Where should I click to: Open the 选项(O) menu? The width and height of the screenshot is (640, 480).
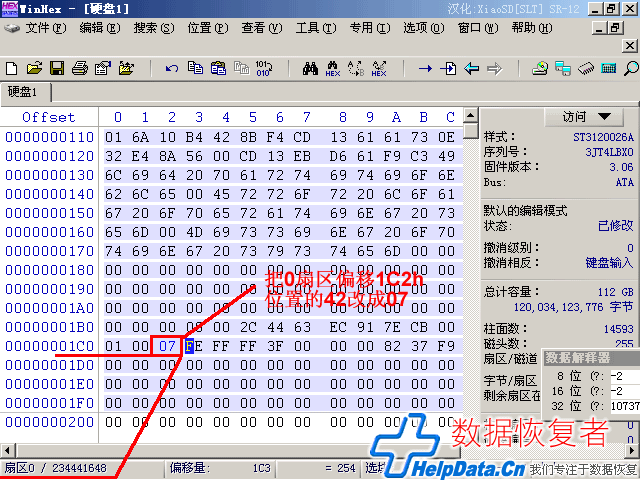coord(424,28)
